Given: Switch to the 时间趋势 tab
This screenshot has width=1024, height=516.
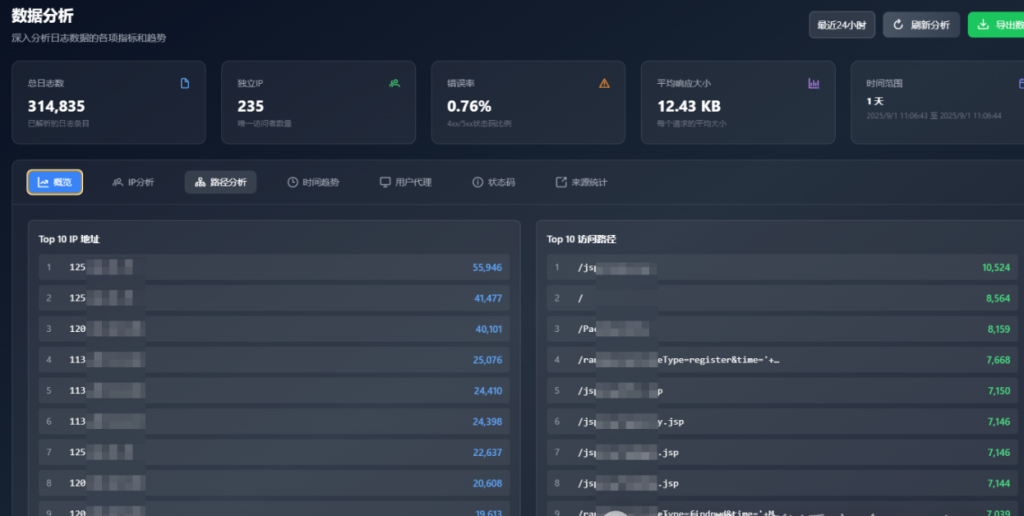Looking at the screenshot, I should pos(313,182).
